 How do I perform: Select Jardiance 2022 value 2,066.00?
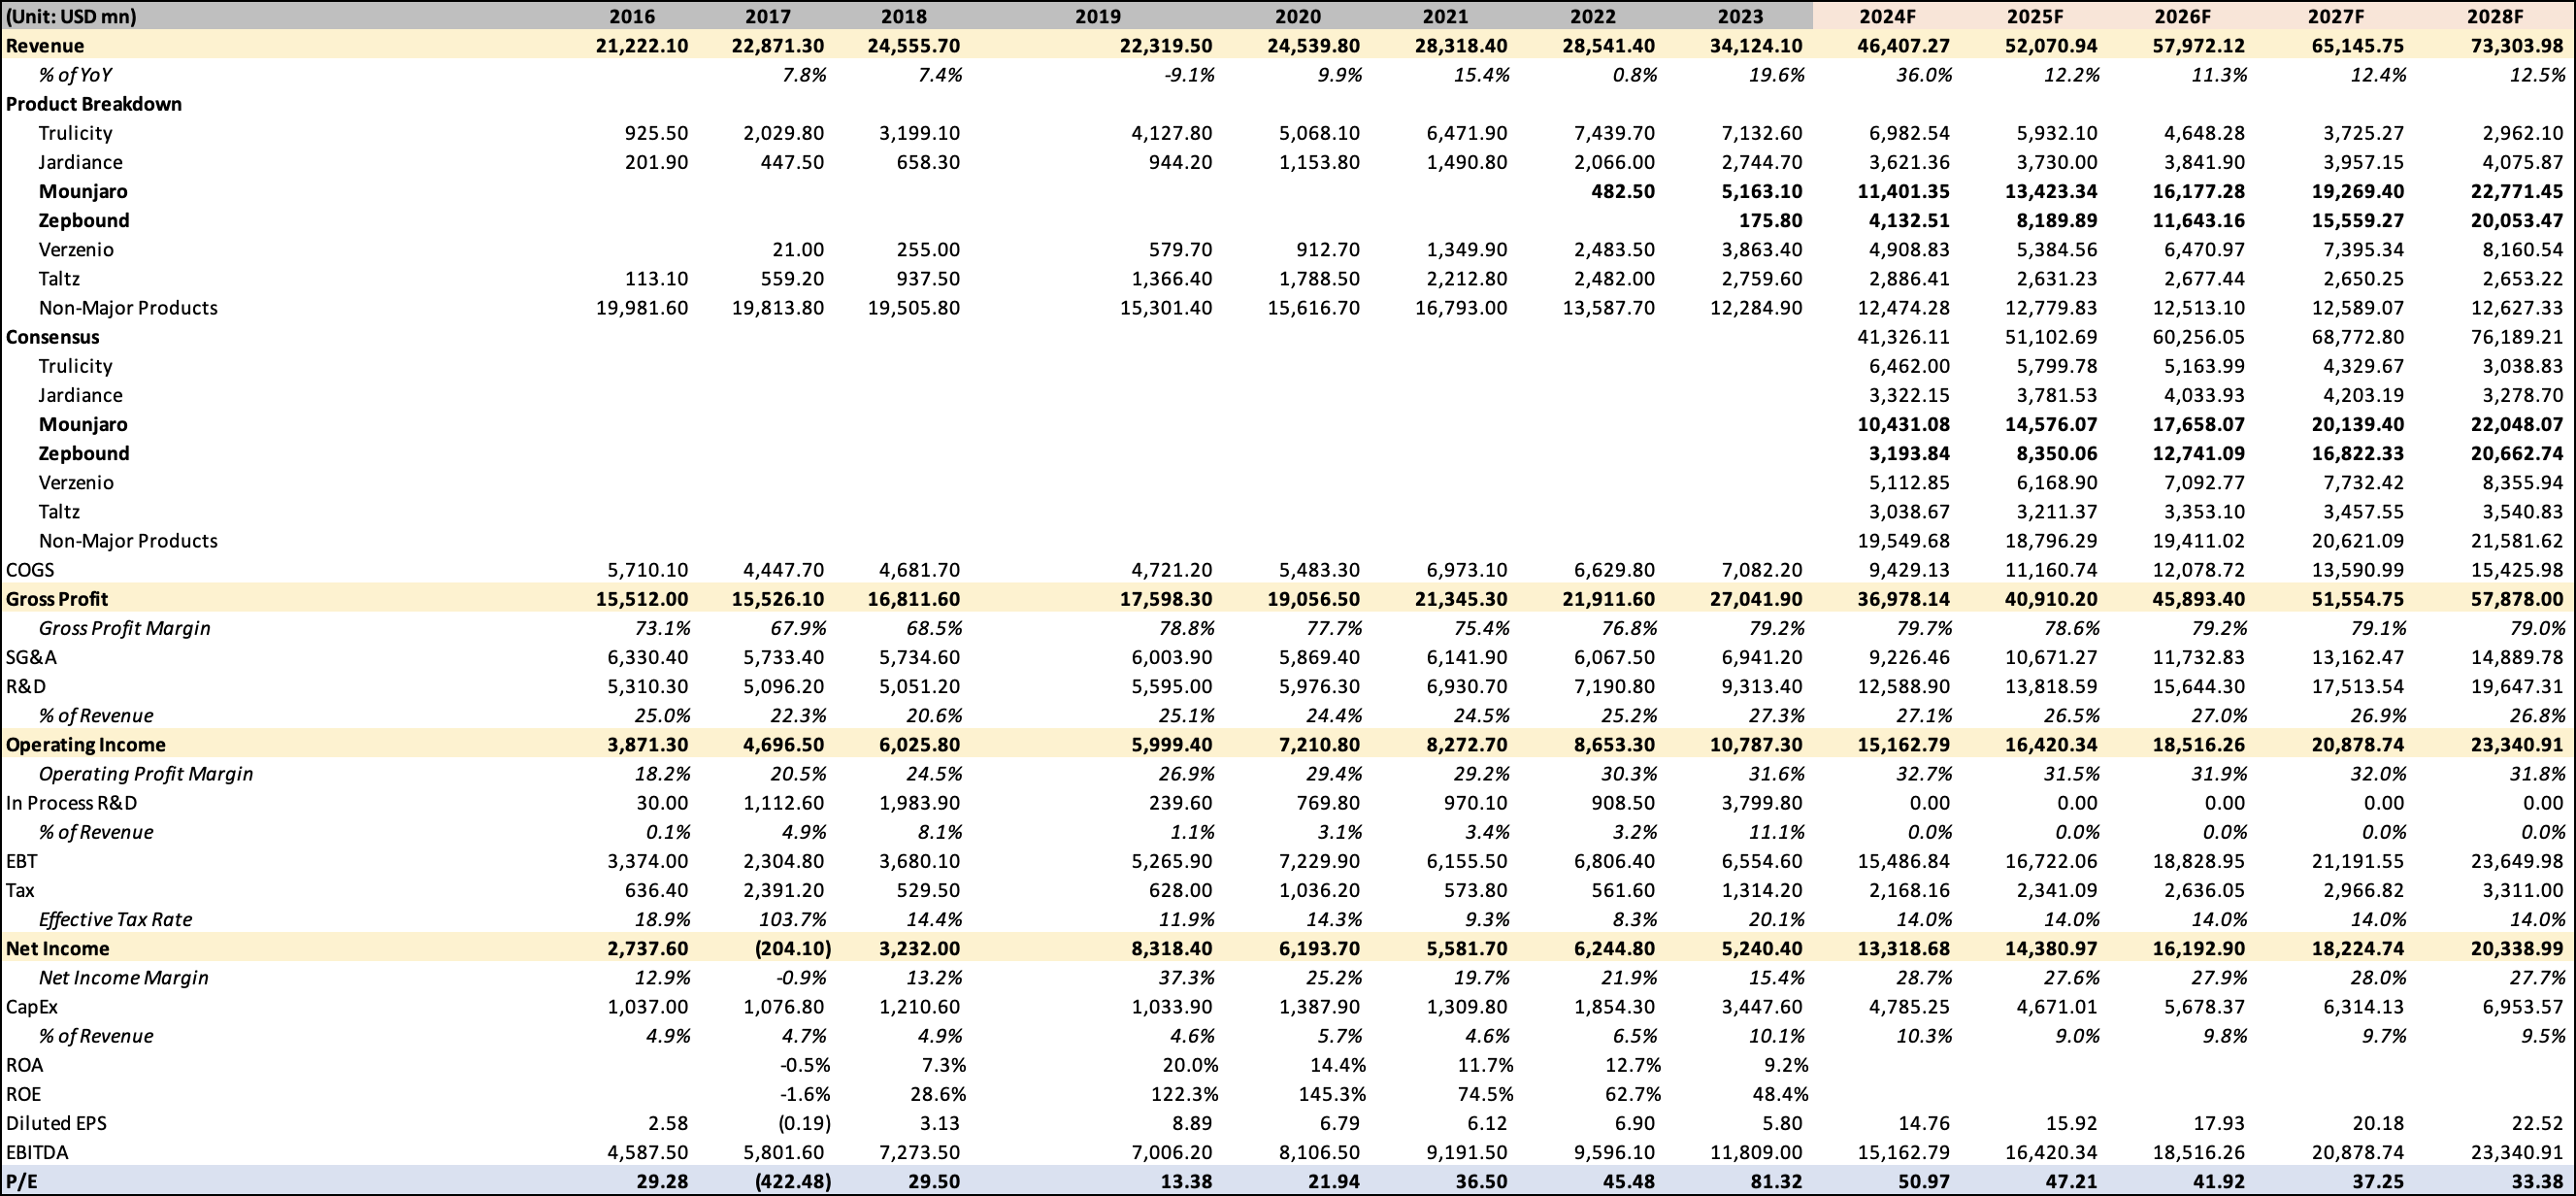coord(1613,161)
